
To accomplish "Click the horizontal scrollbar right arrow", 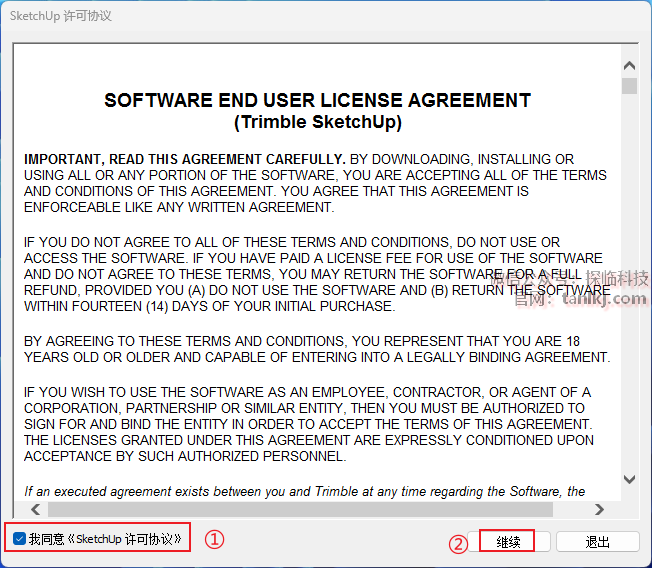I will [x=600, y=509].
